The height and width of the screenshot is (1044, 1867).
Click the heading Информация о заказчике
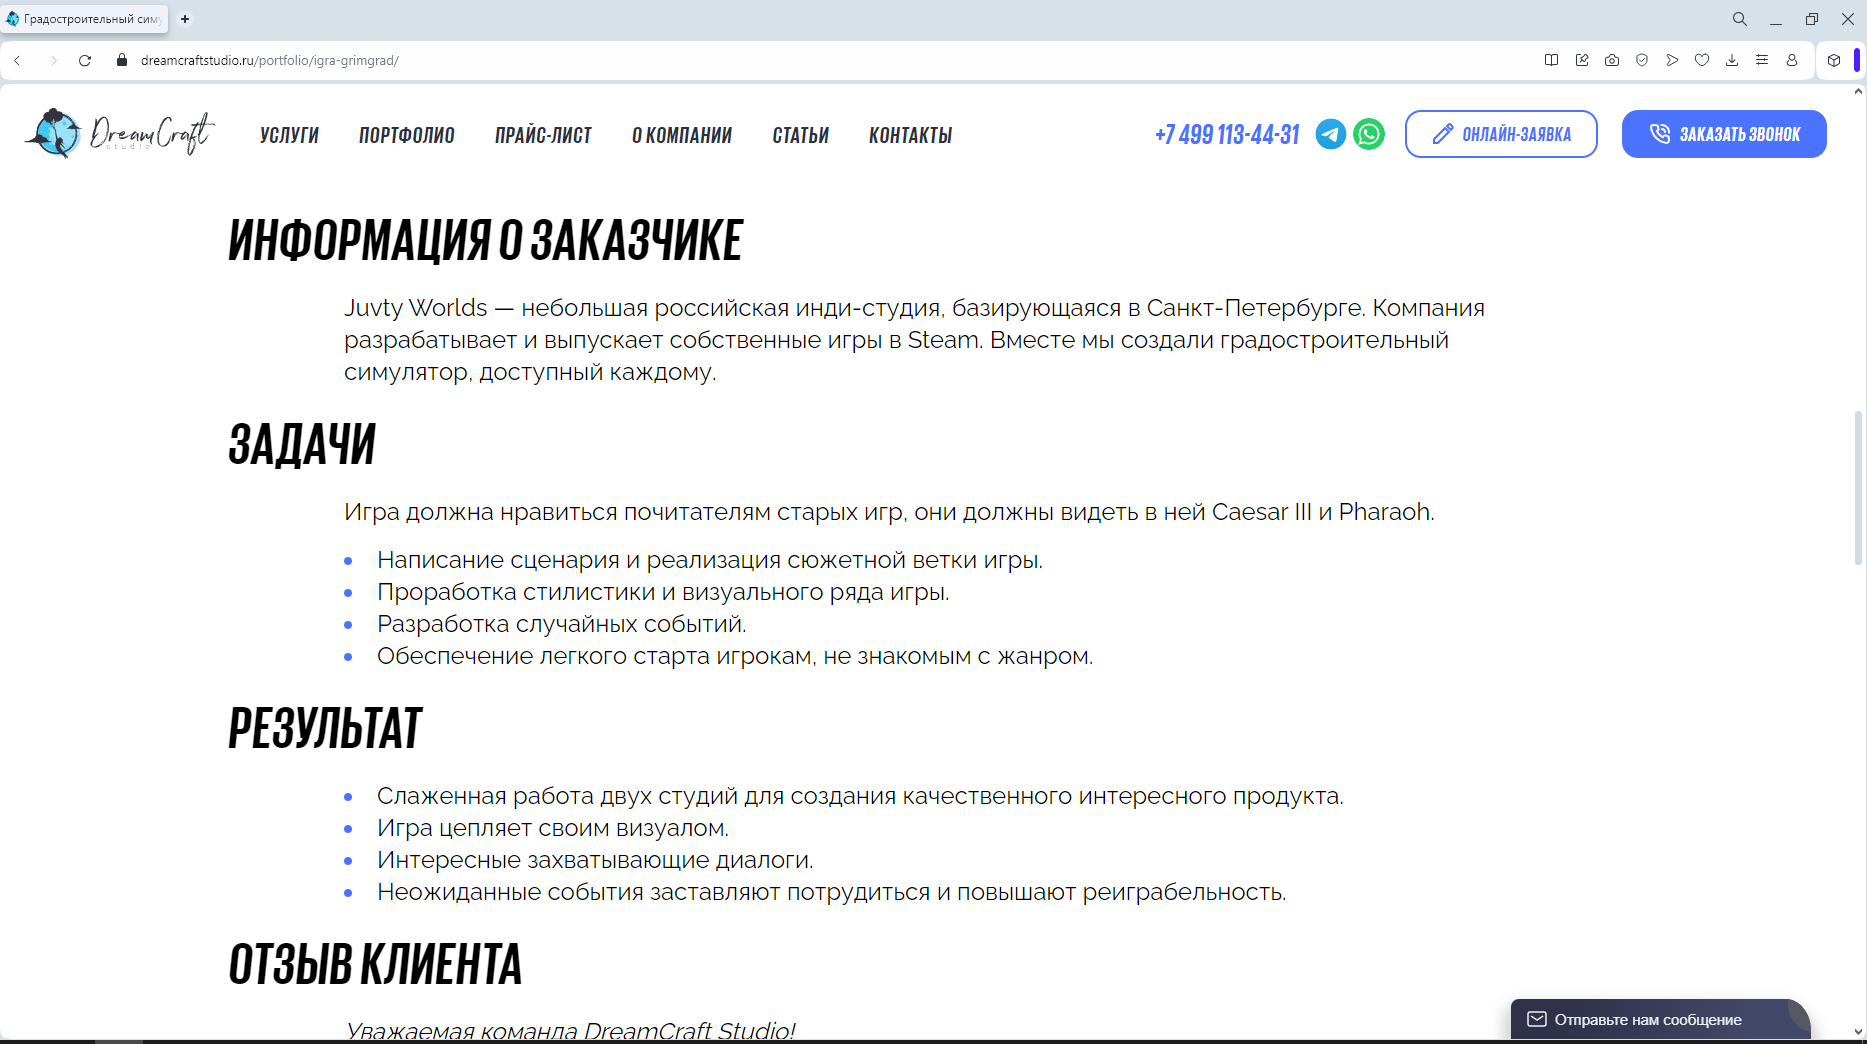486,241
